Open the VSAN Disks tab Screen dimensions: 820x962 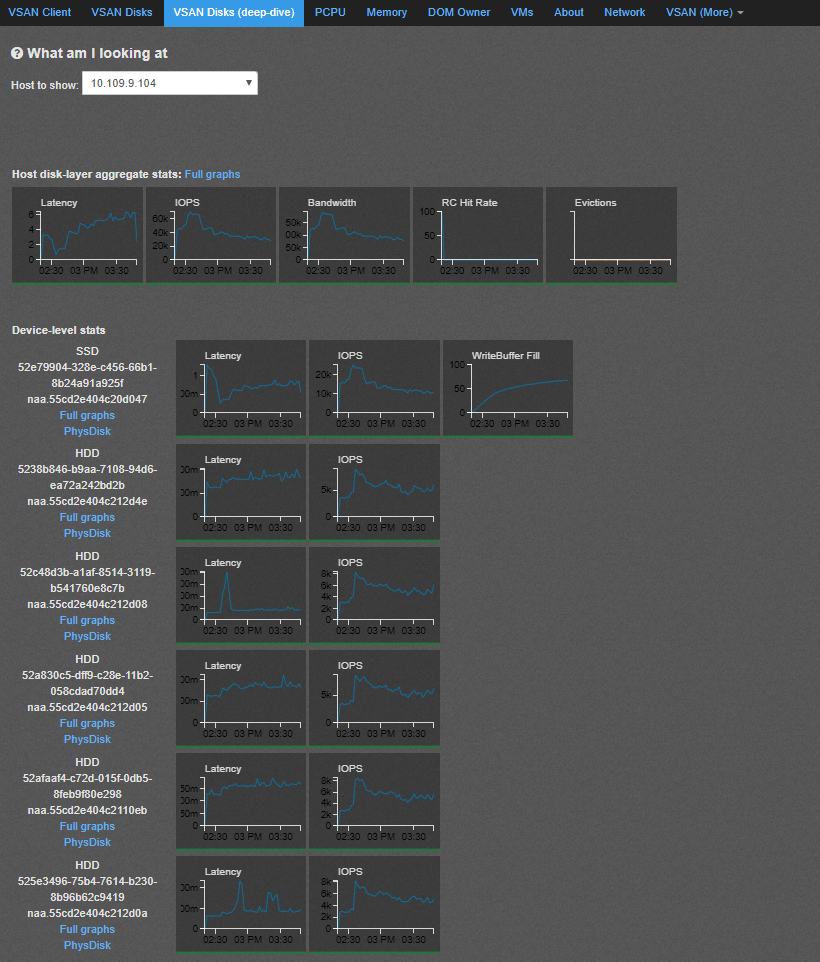pos(122,12)
